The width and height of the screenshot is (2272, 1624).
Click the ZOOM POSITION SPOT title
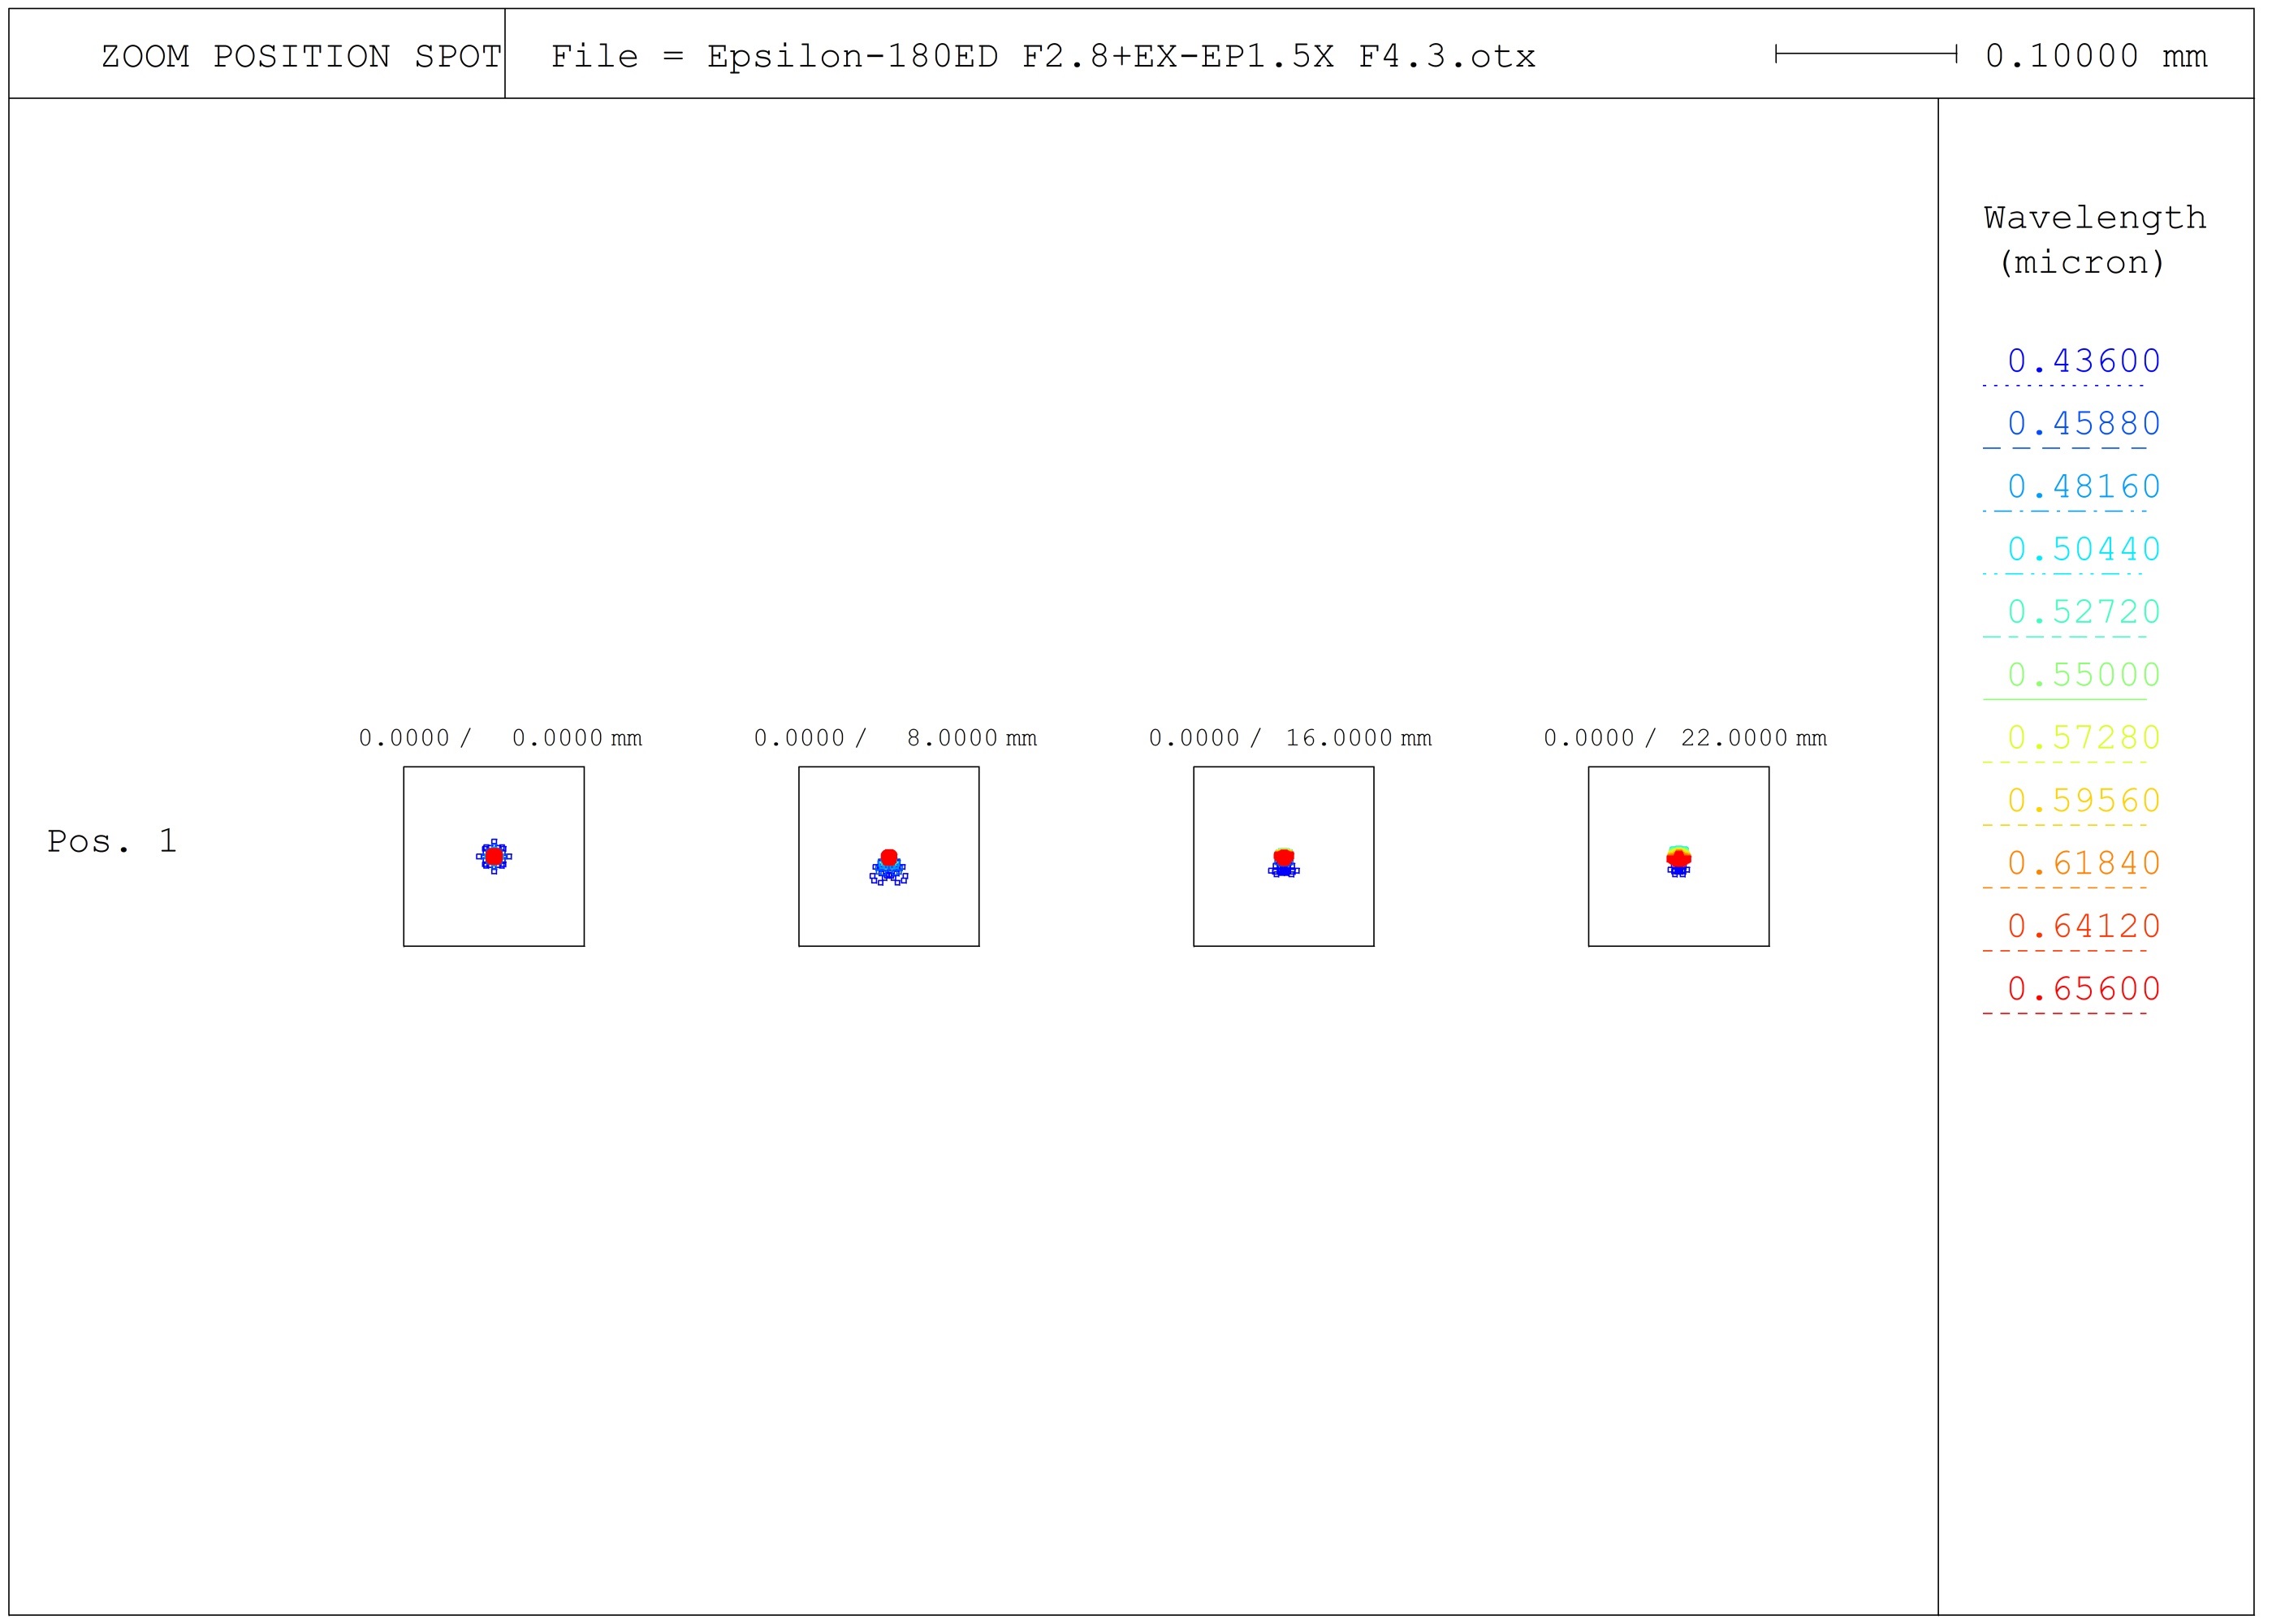301,56
